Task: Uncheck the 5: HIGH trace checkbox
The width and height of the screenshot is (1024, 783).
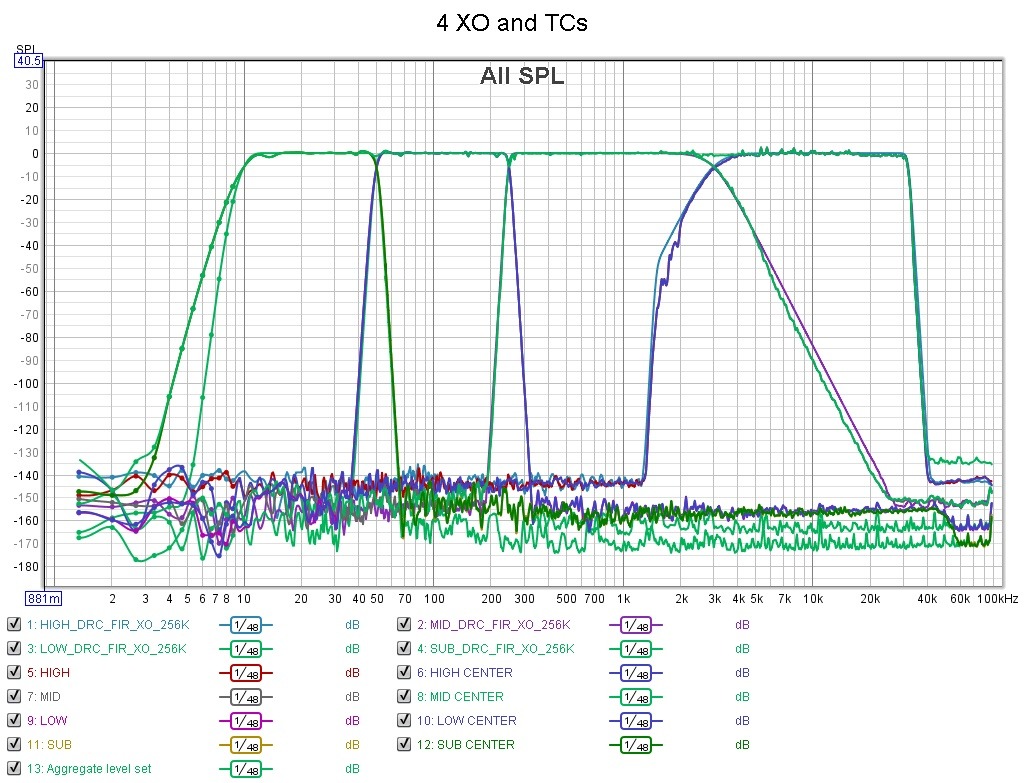Action: click(14, 672)
